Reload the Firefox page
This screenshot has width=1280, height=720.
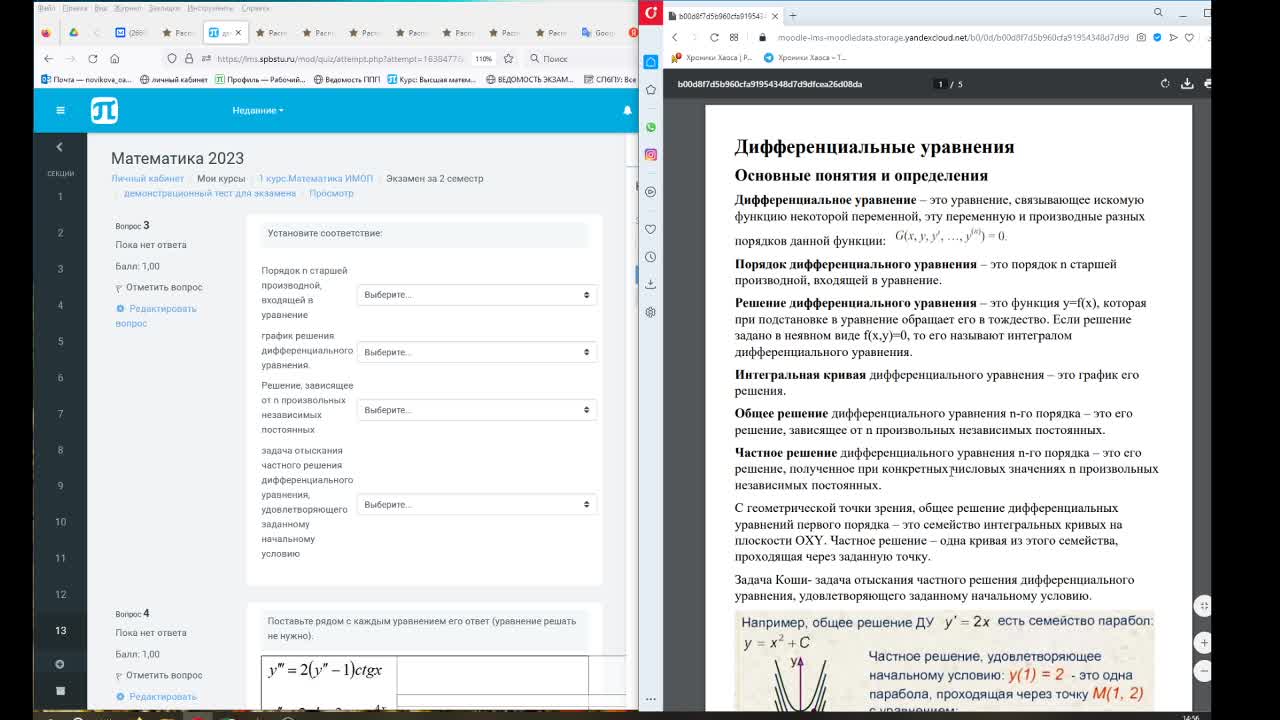click(x=92, y=59)
